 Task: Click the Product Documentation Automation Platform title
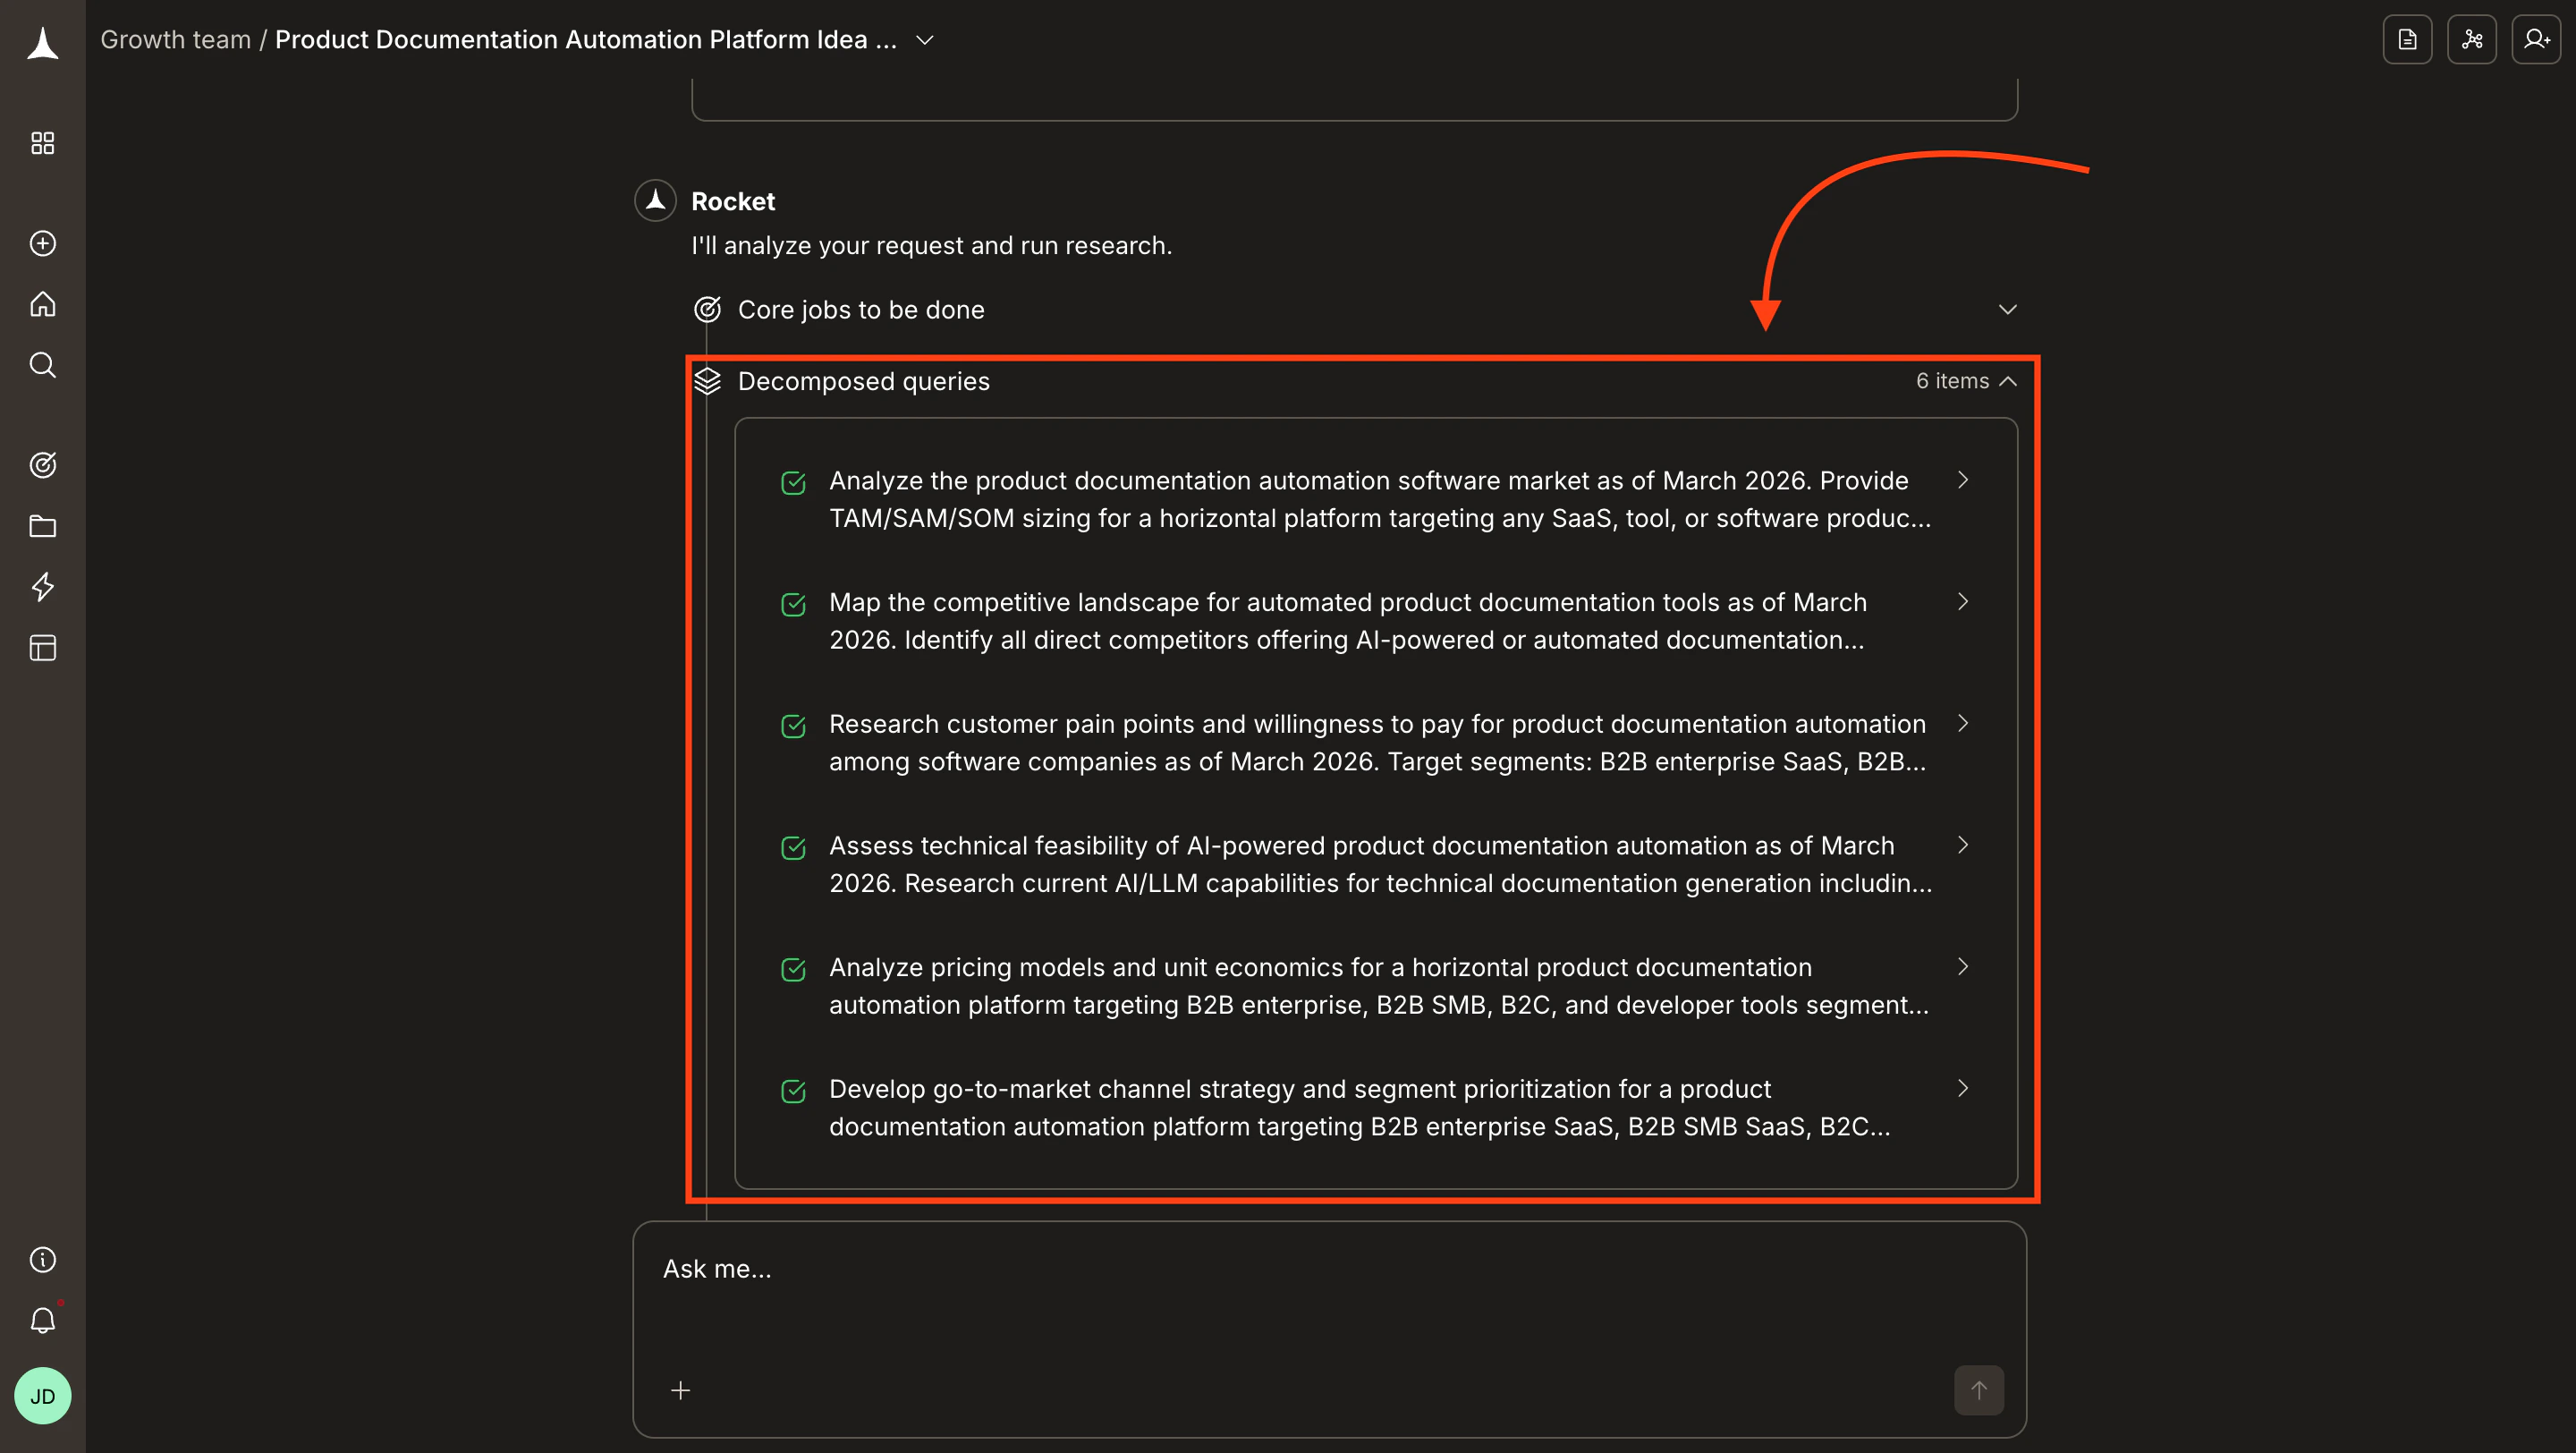tap(586, 40)
